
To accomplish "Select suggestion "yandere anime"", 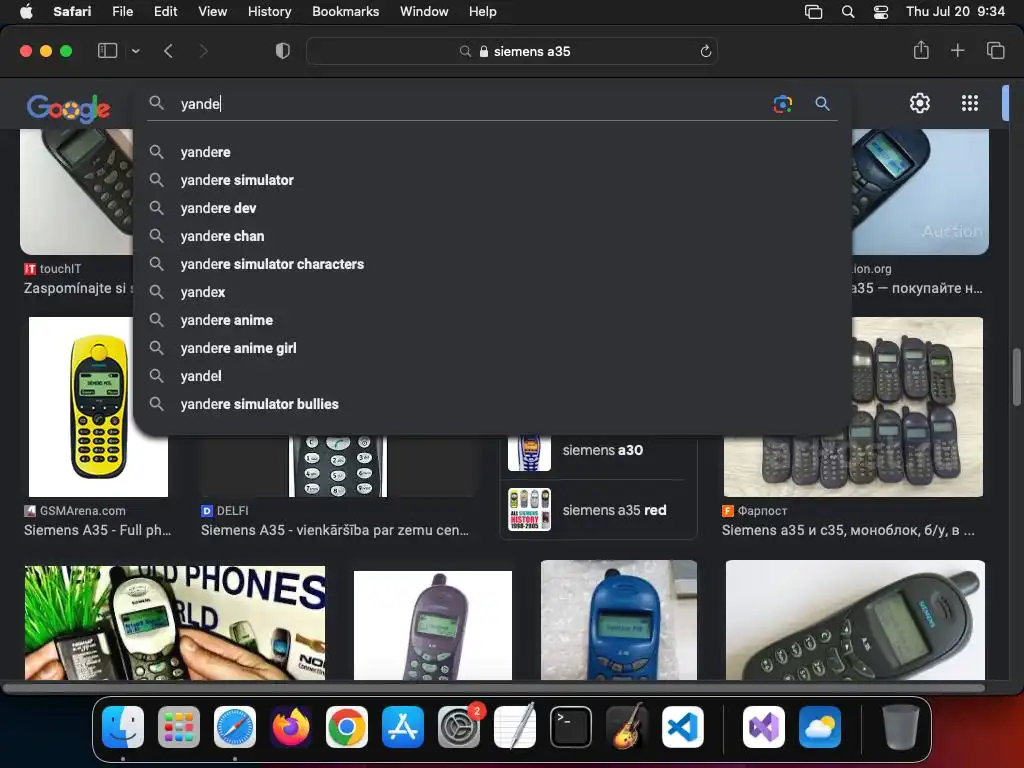I will coord(493,321).
